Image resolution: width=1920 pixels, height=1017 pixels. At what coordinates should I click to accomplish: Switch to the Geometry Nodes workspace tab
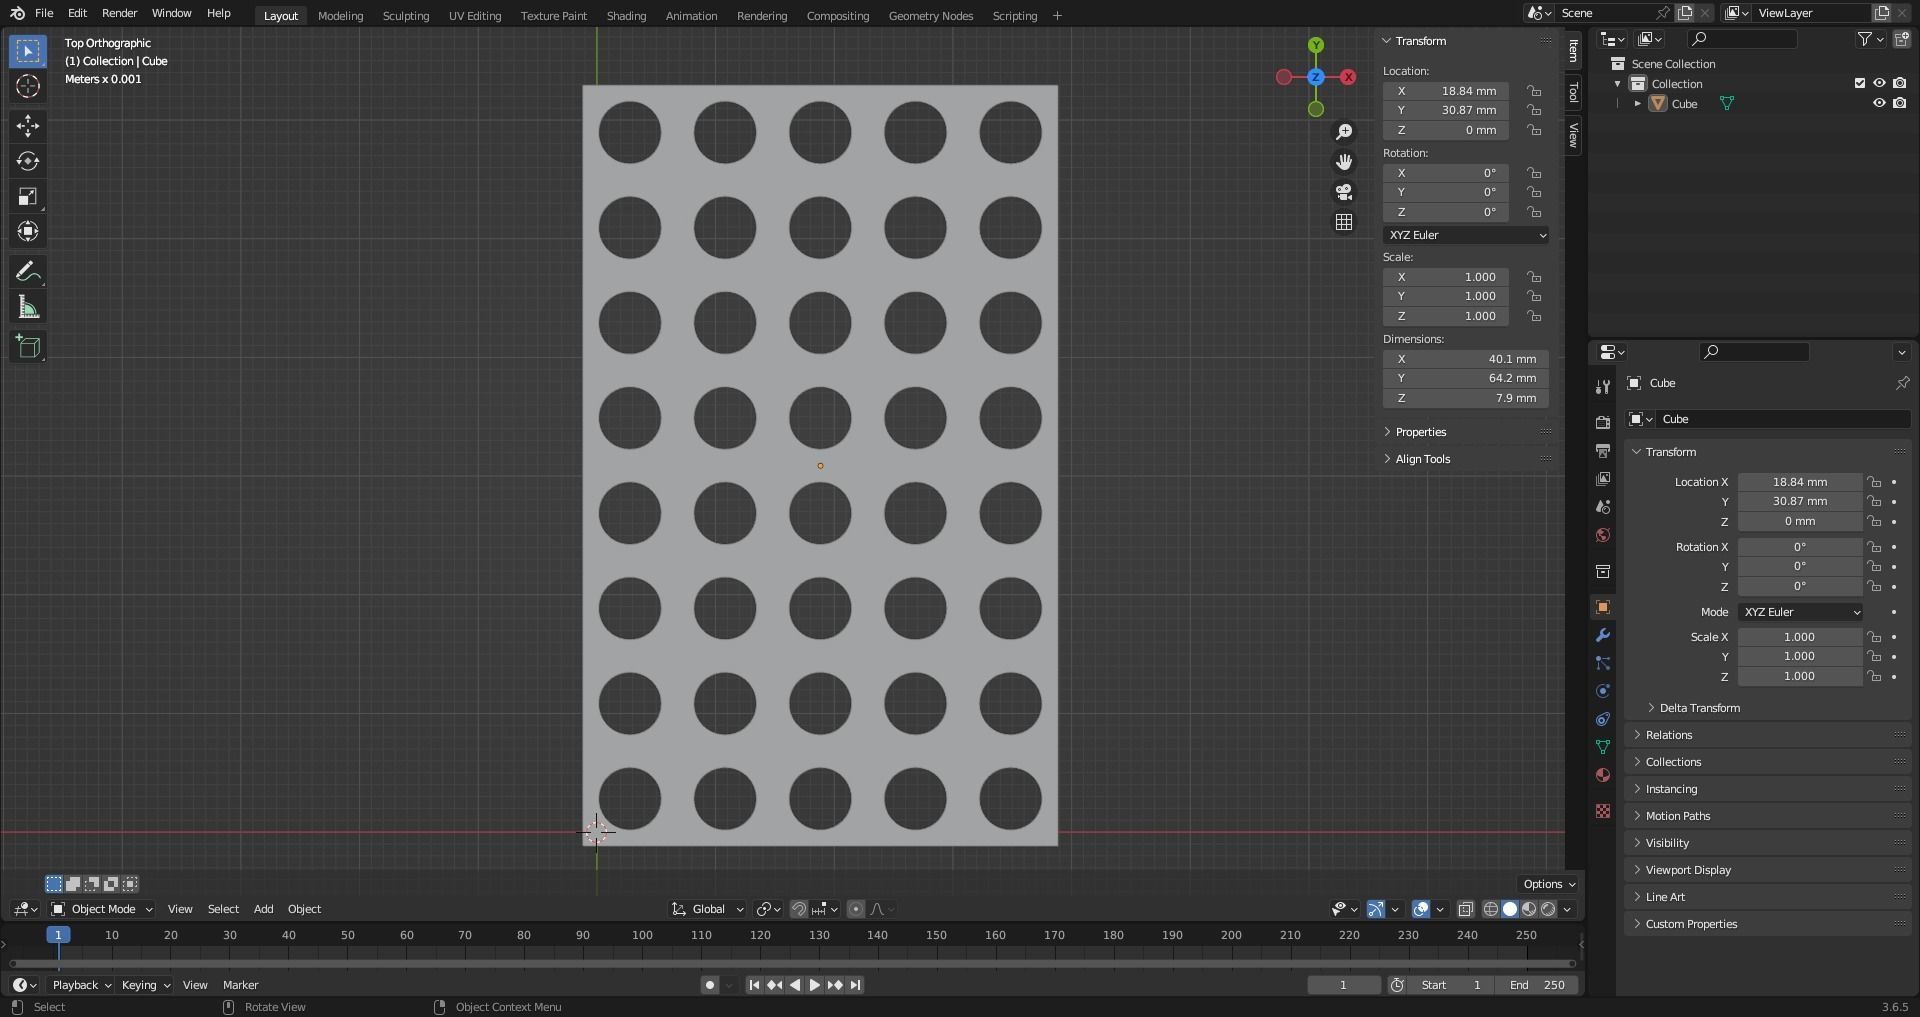click(x=930, y=16)
